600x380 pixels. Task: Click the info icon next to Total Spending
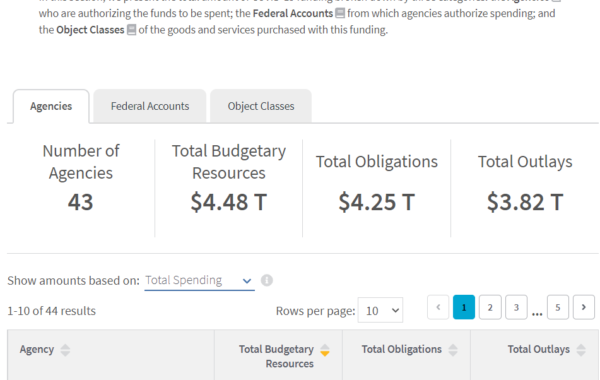(x=267, y=281)
